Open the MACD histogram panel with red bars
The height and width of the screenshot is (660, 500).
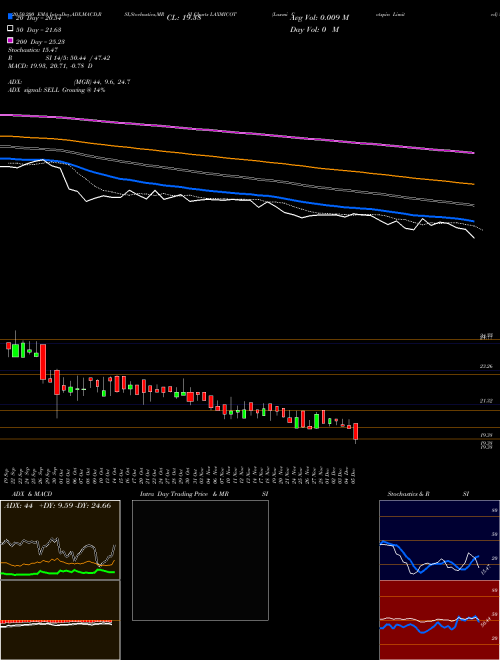60,620
